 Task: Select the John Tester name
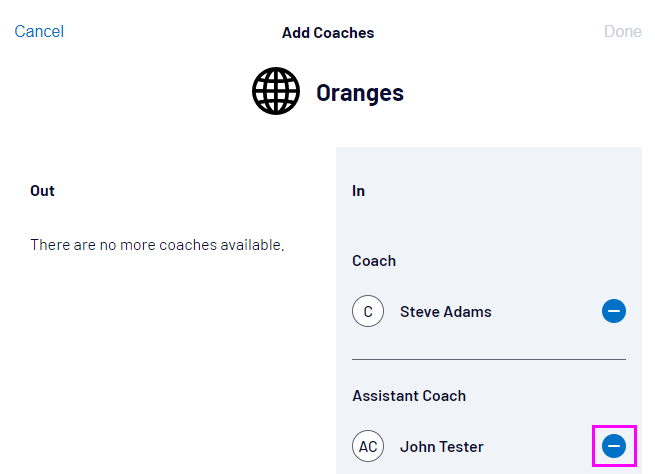tap(441, 446)
